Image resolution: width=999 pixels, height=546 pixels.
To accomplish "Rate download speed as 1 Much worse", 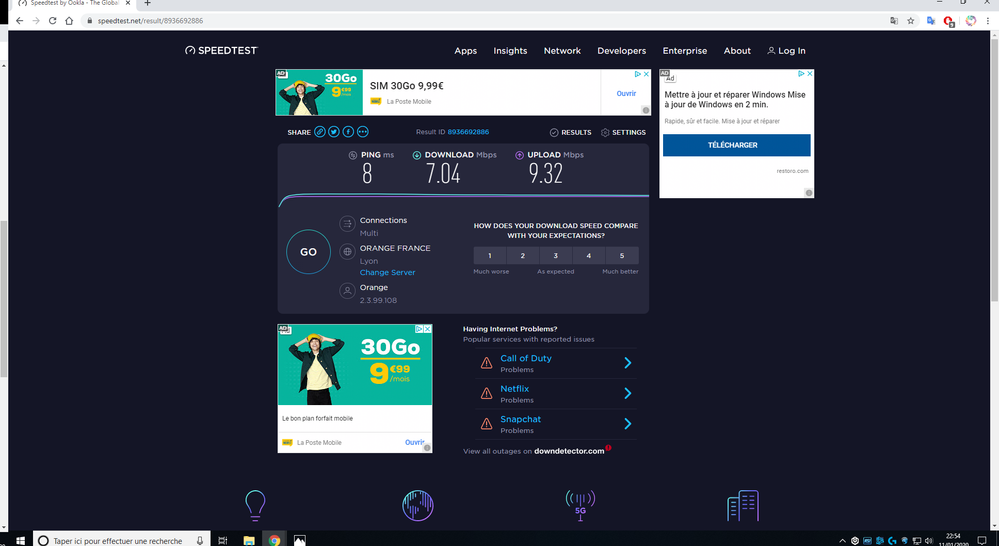I will click(490, 256).
